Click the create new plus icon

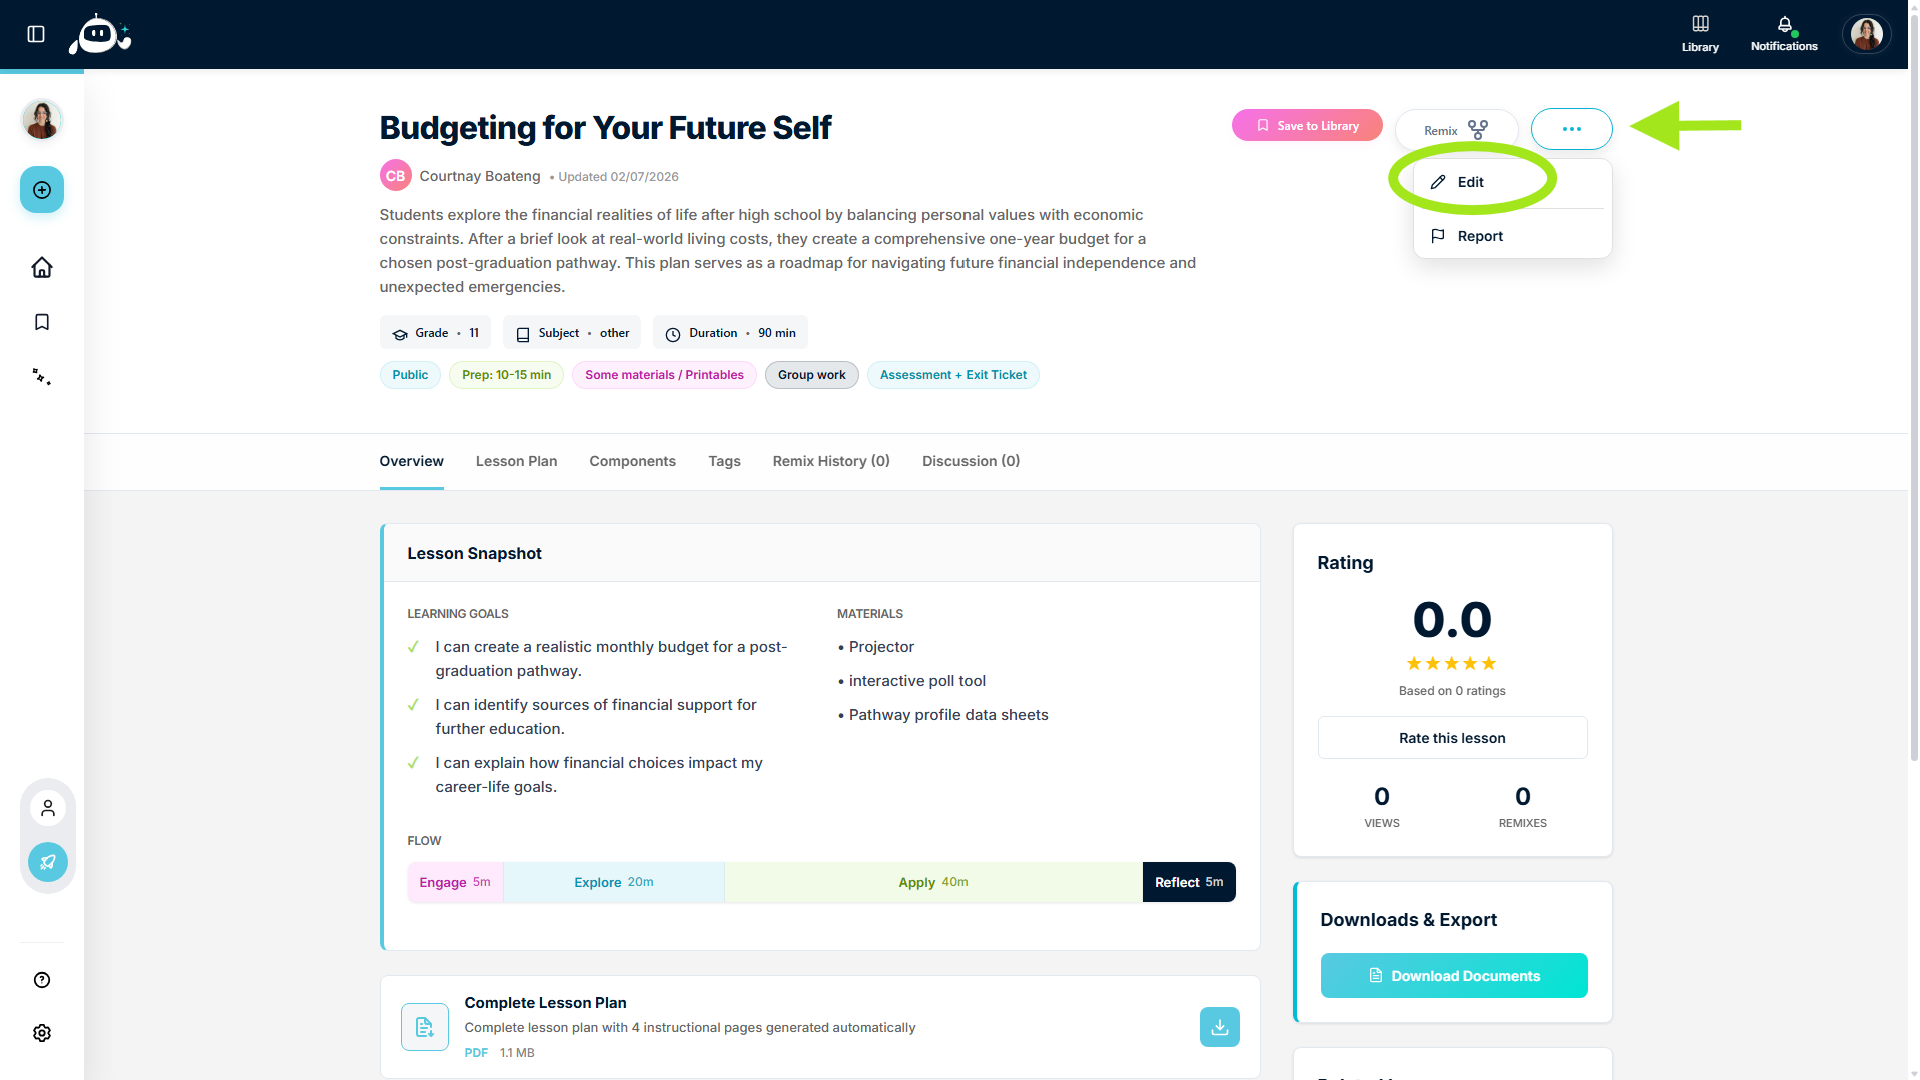tap(42, 190)
